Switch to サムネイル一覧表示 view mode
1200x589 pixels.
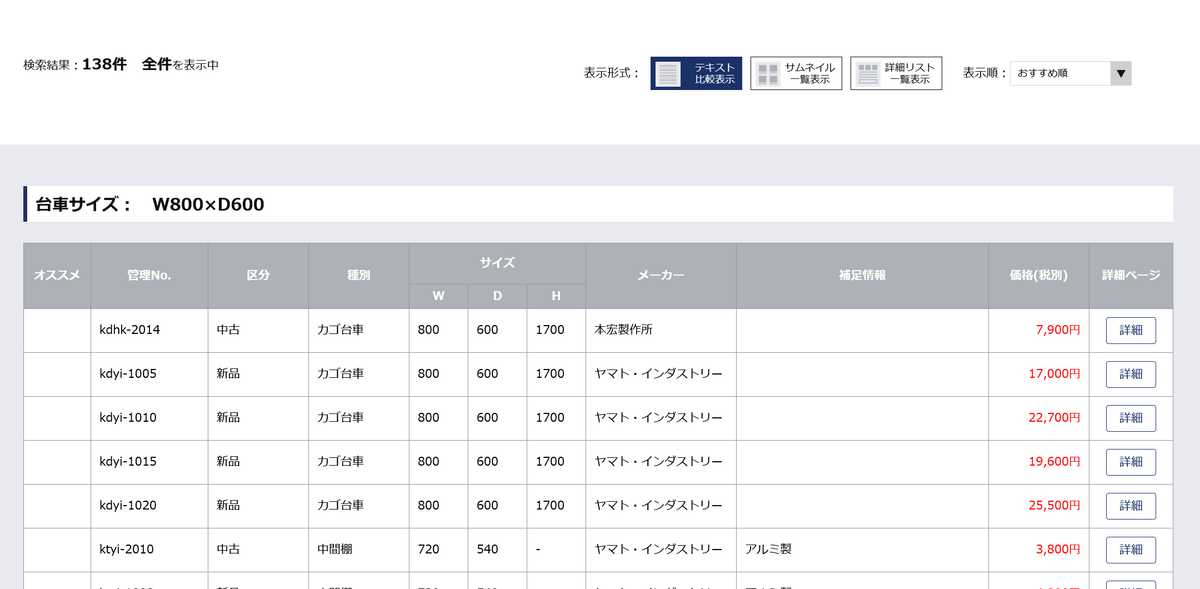point(796,73)
